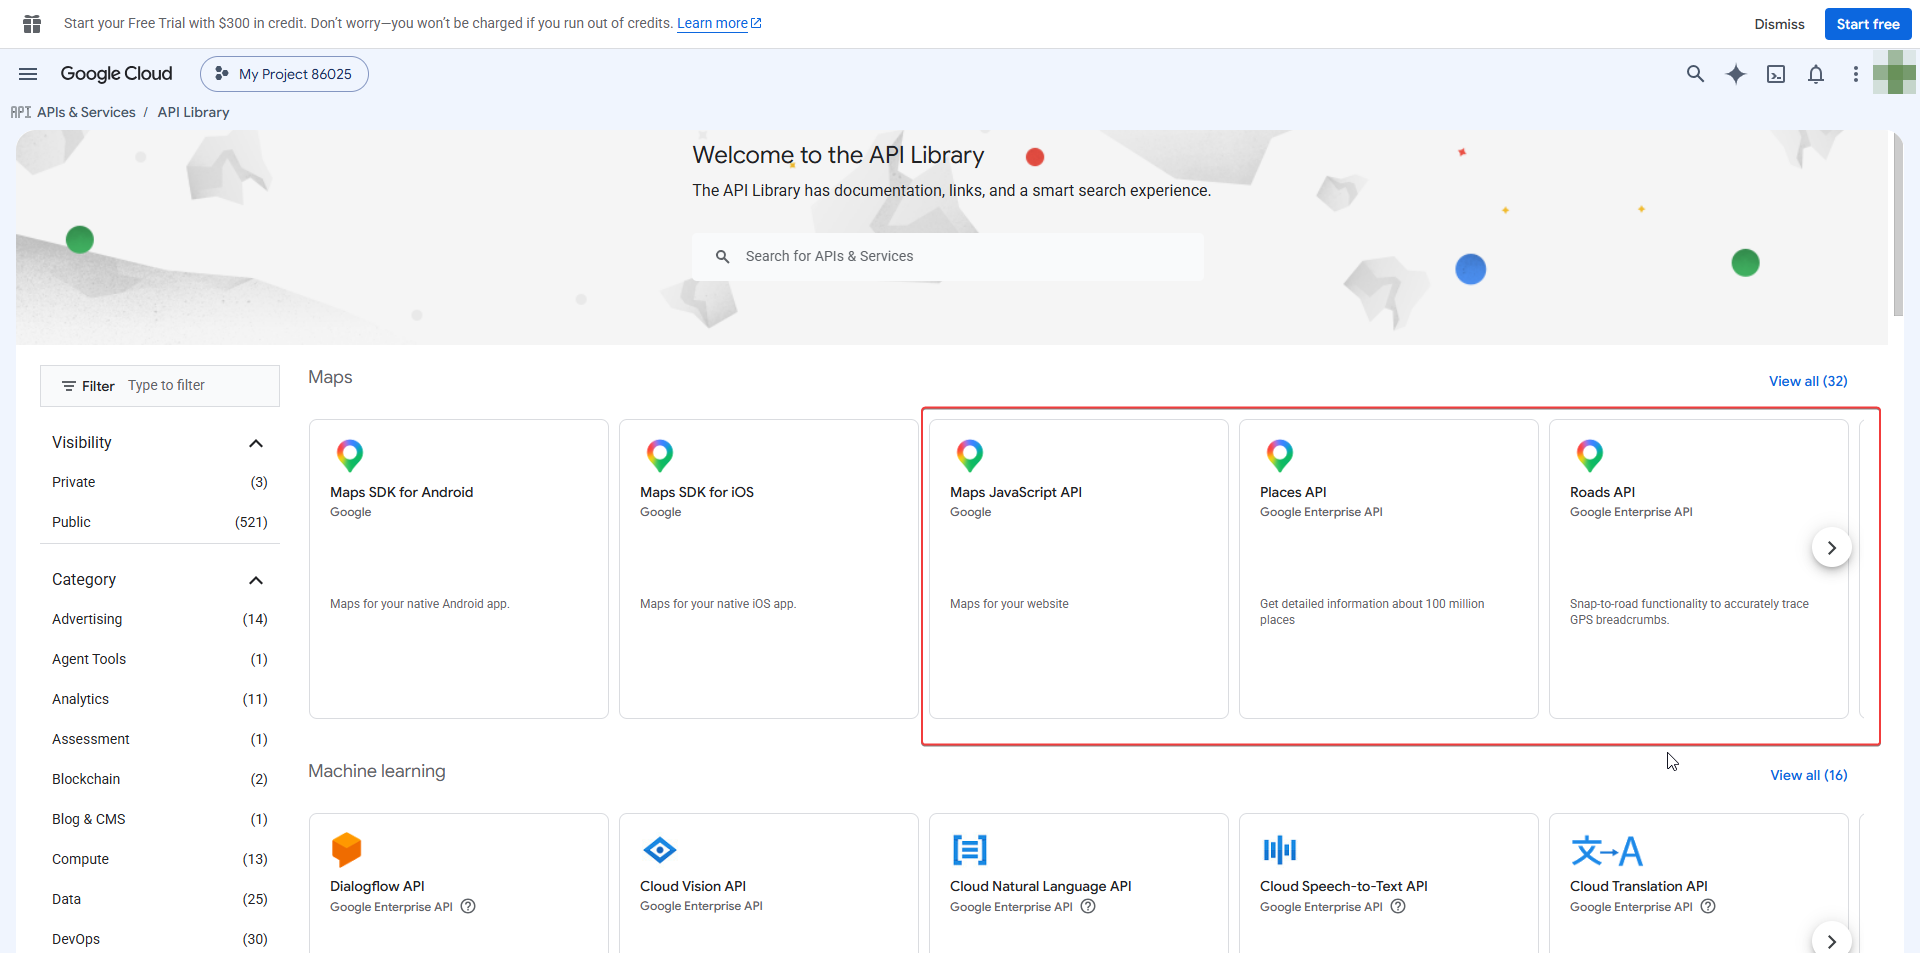Click the Maps SDK for iOS pin icon
This screenshot has width=1920, height=953.
click(x=659, y=456)
